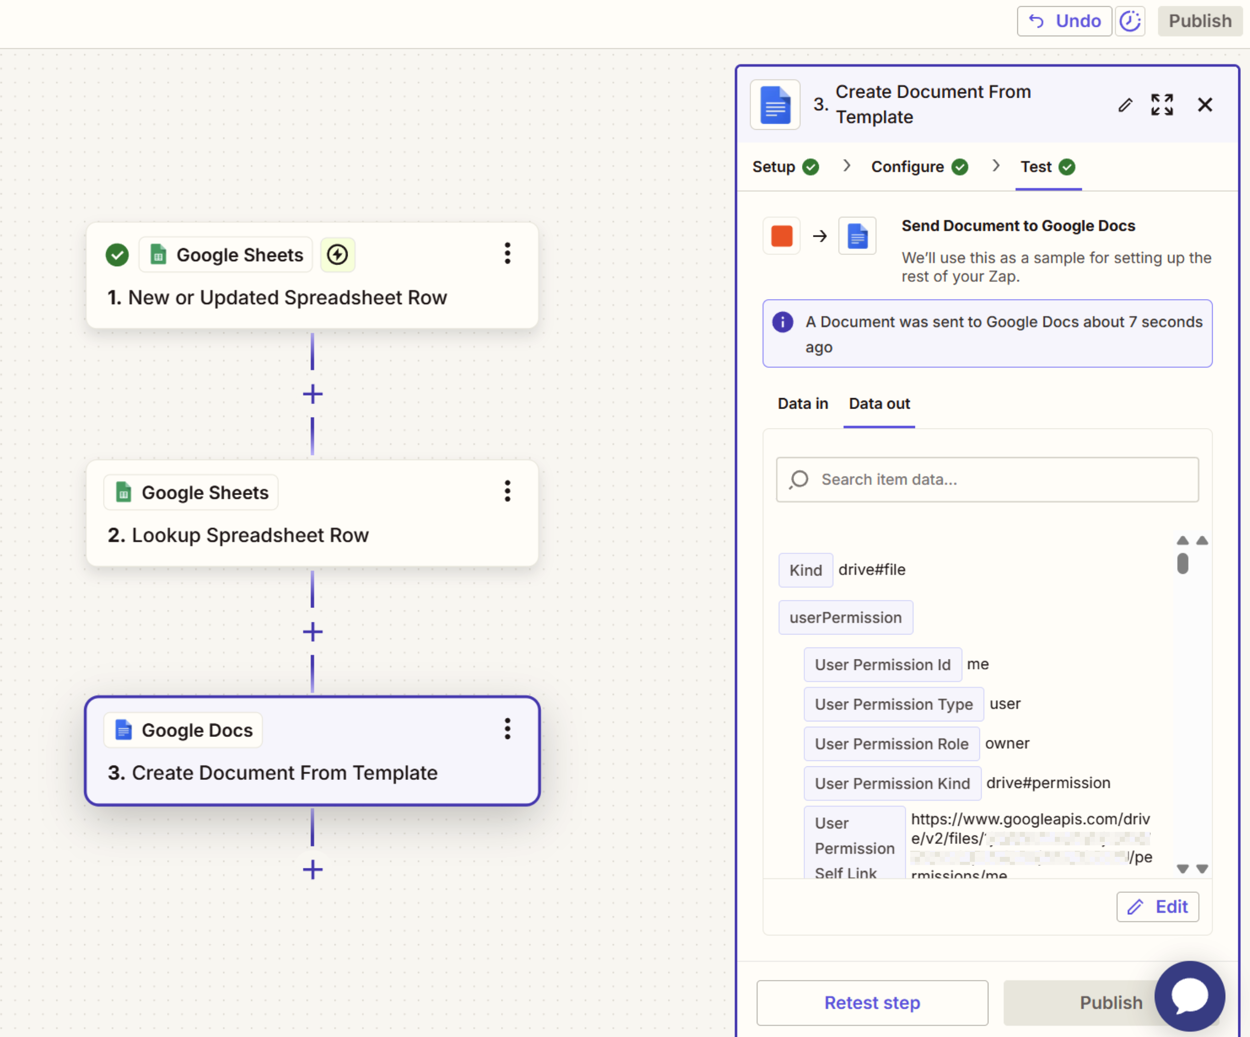
Task: Click the search magnifier icon
Action: (799, 480)
